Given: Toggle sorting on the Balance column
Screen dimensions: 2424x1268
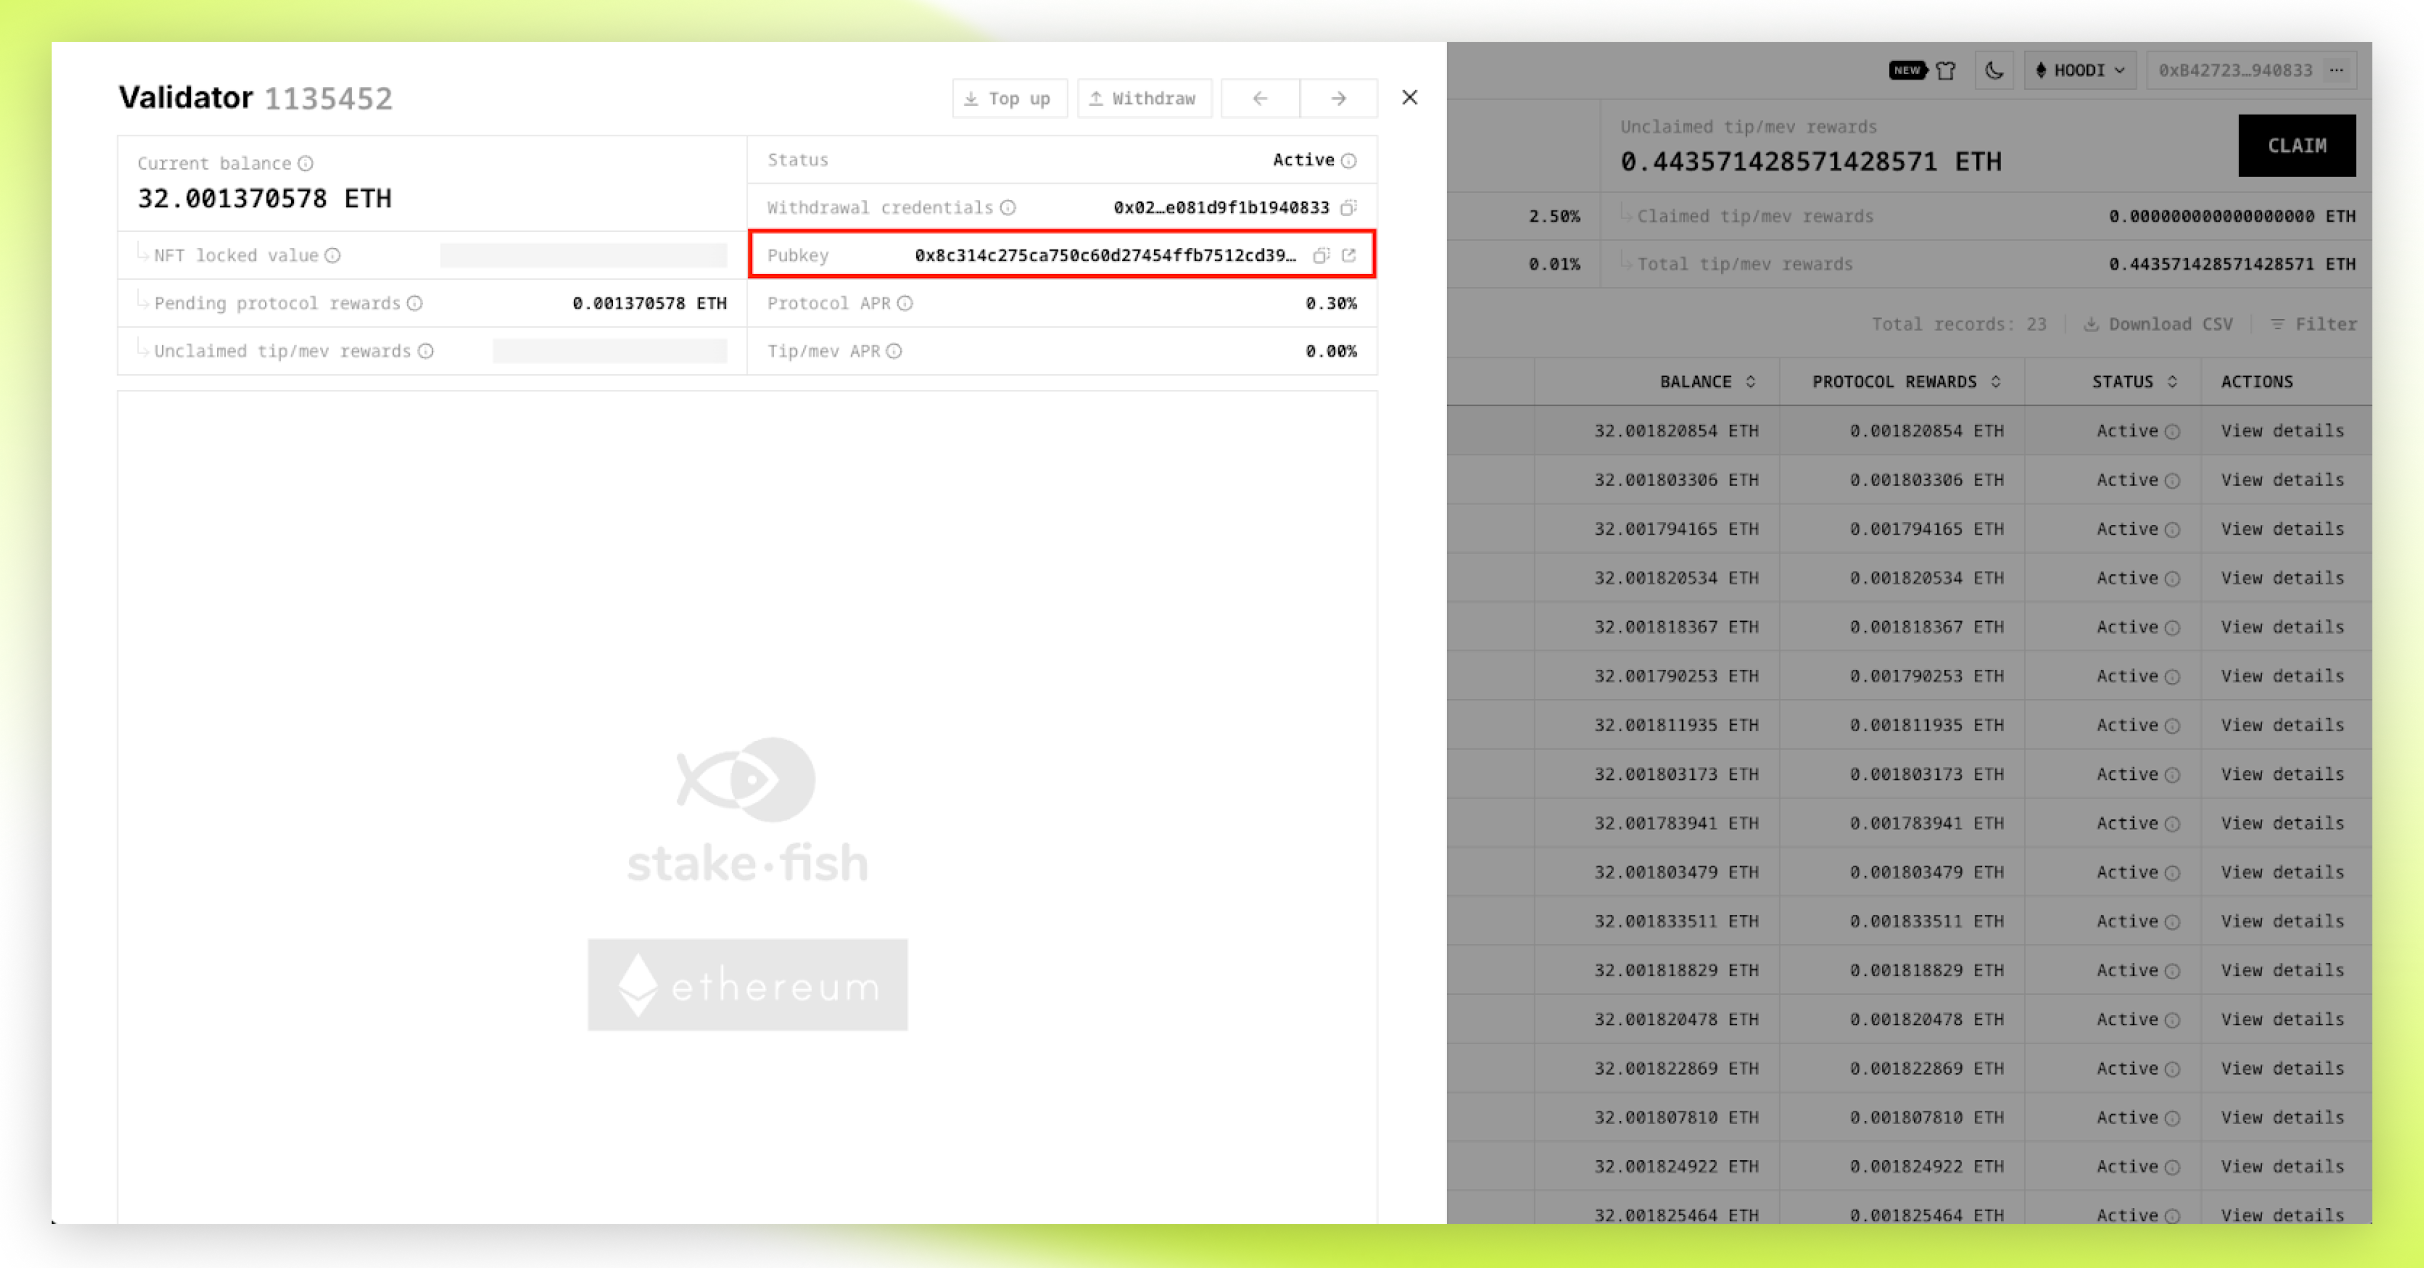Looking at the screenshot, I should 1751,381.
